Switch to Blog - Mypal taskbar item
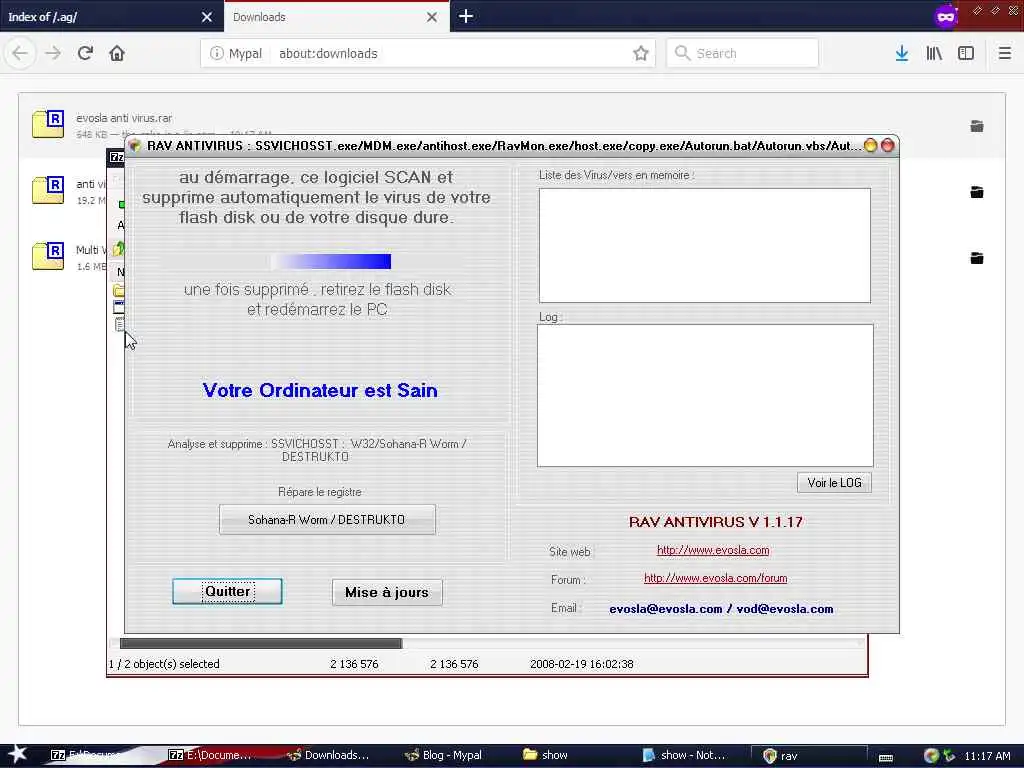Viewport: 1024px width, 768px height. point(444,755)
